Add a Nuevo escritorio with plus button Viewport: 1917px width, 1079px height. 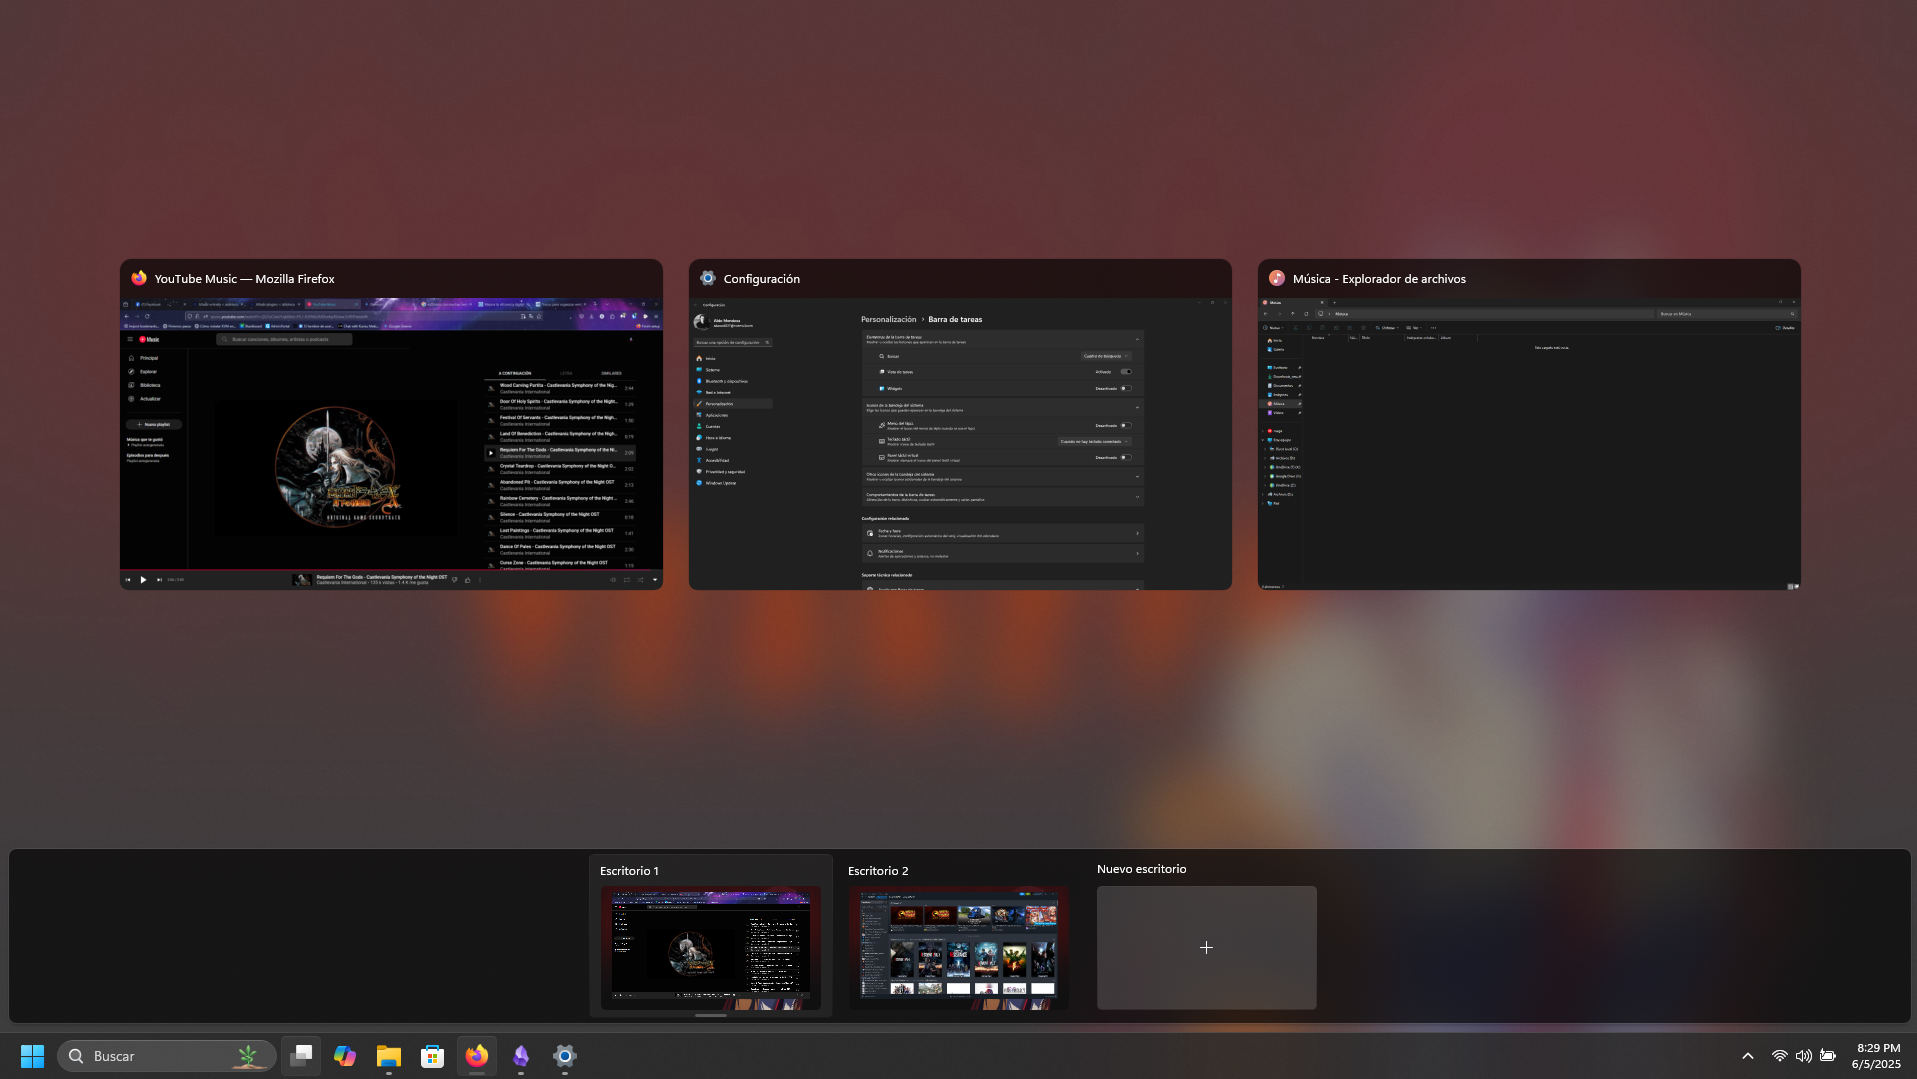tap(1206, 947)
